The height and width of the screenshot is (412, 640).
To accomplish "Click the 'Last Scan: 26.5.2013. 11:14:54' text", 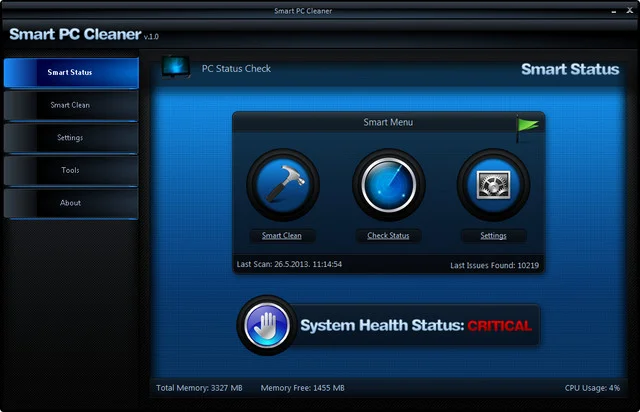I will click(289, 264).
